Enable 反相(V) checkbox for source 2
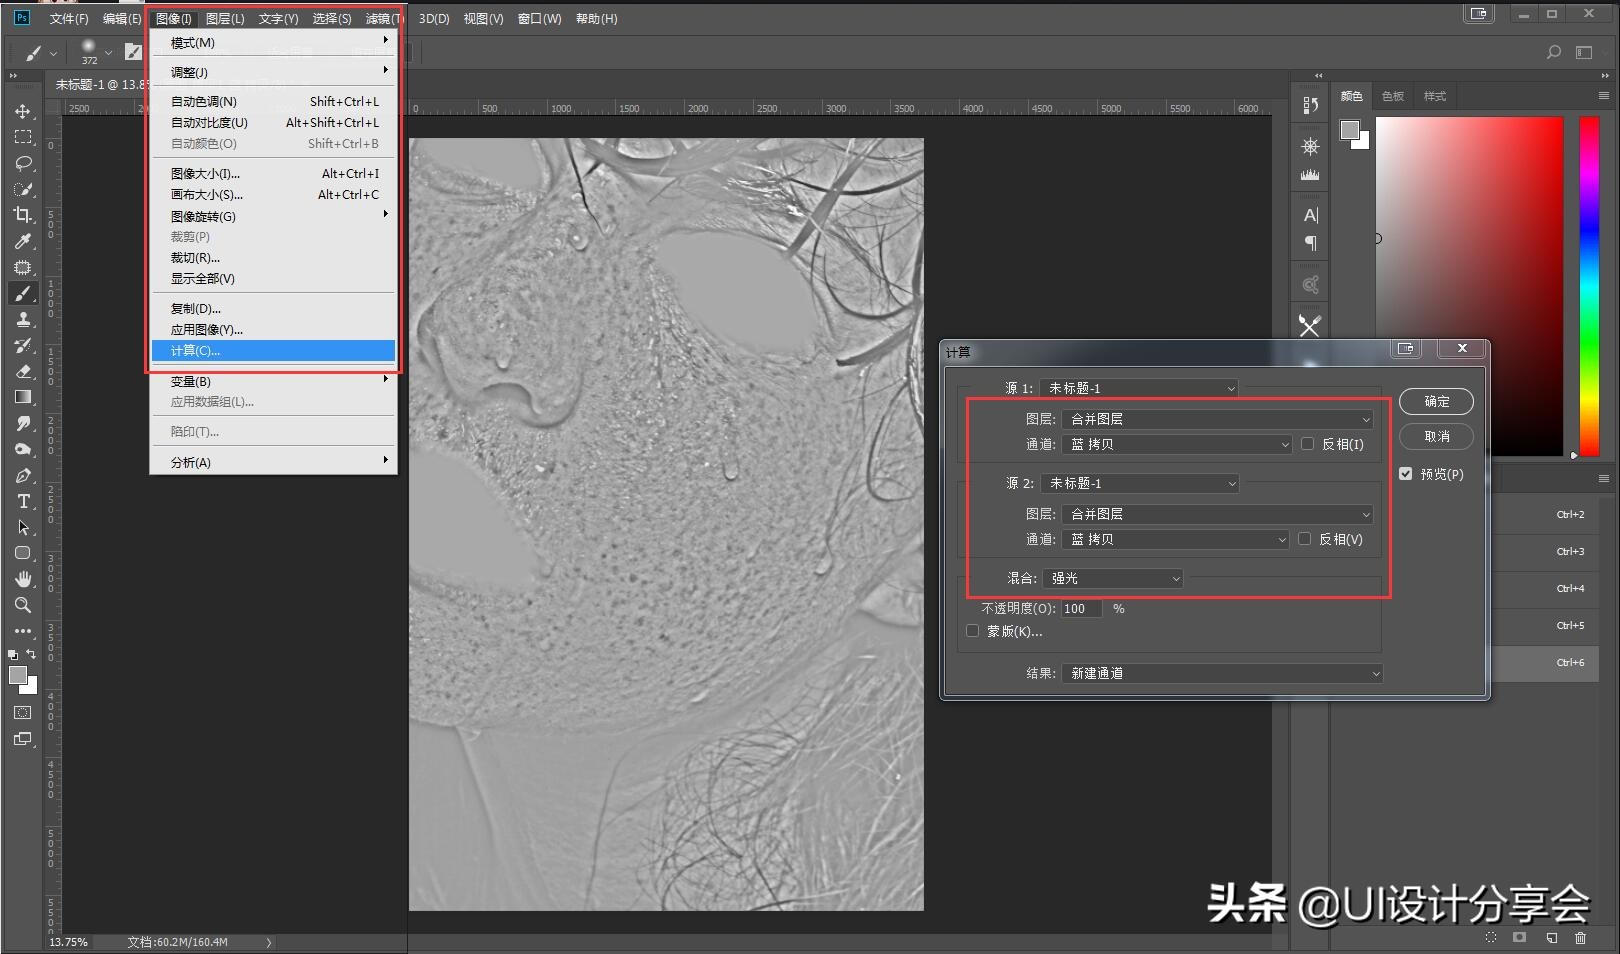Screen dimensions: 1620x954 1304,539
